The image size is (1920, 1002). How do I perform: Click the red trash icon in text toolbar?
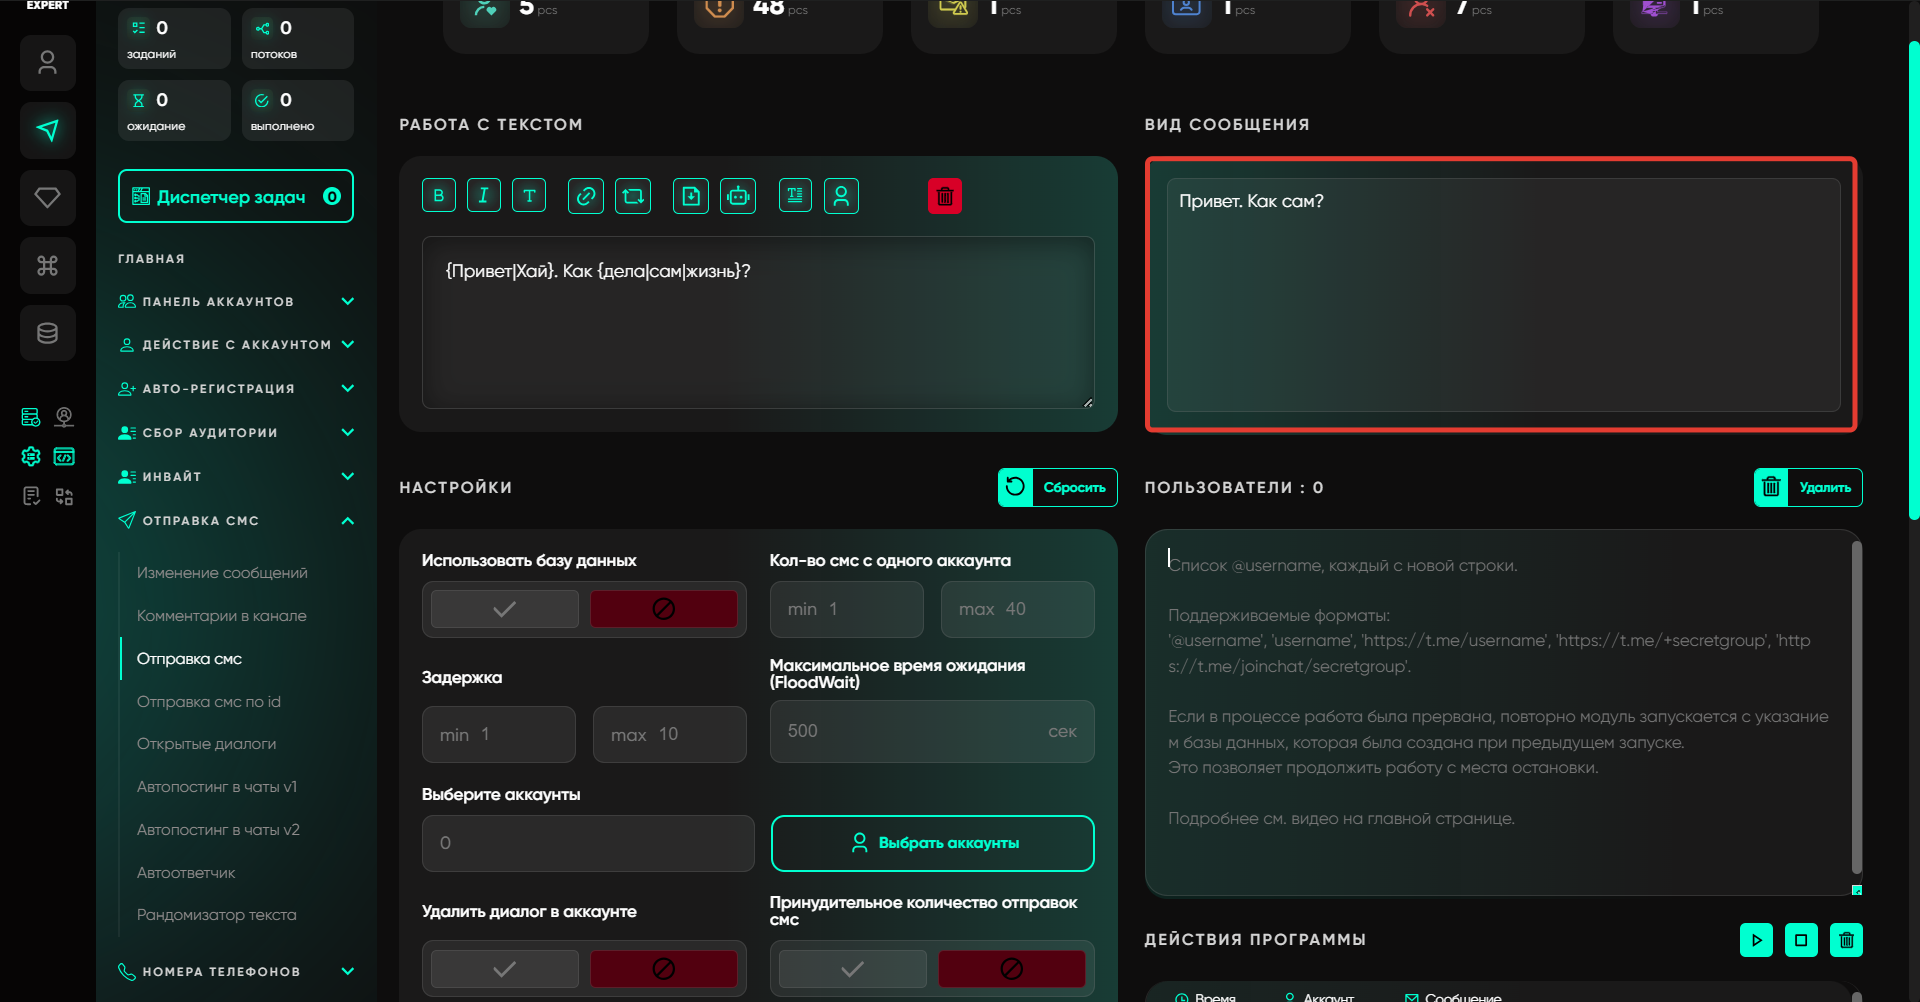[x=944, y=196]
